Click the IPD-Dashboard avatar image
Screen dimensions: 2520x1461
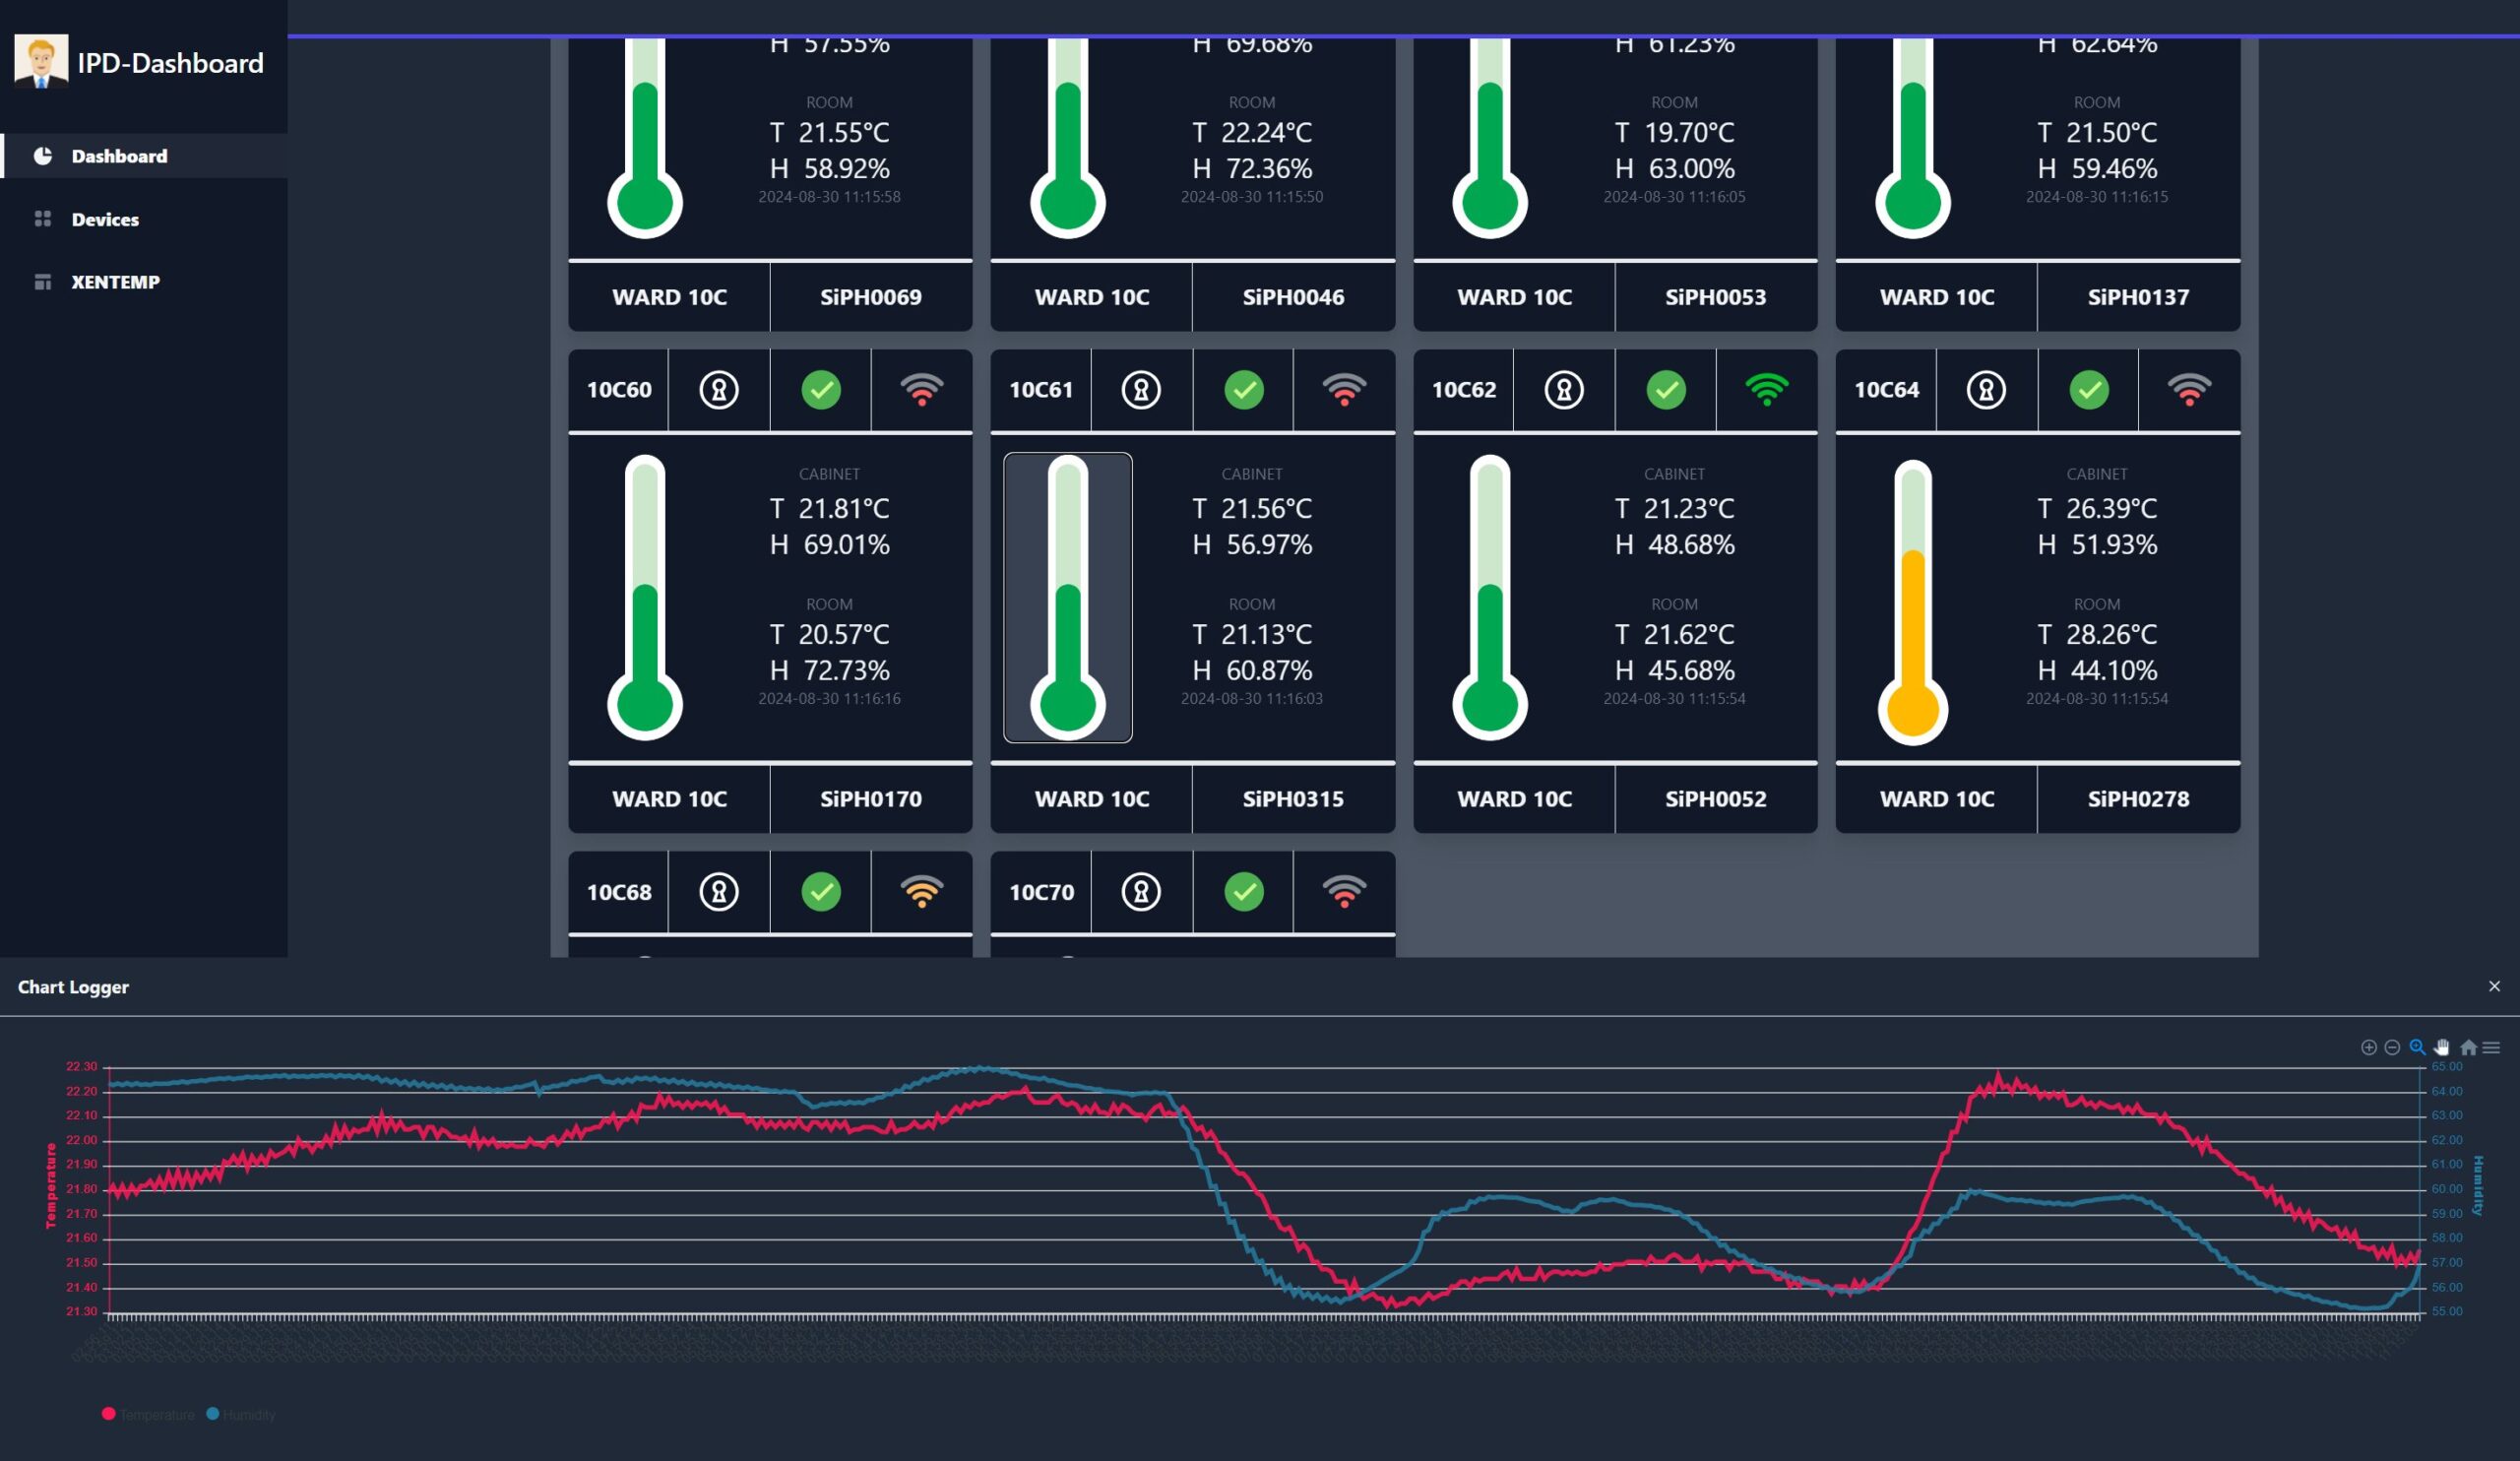tap(41, 62)
